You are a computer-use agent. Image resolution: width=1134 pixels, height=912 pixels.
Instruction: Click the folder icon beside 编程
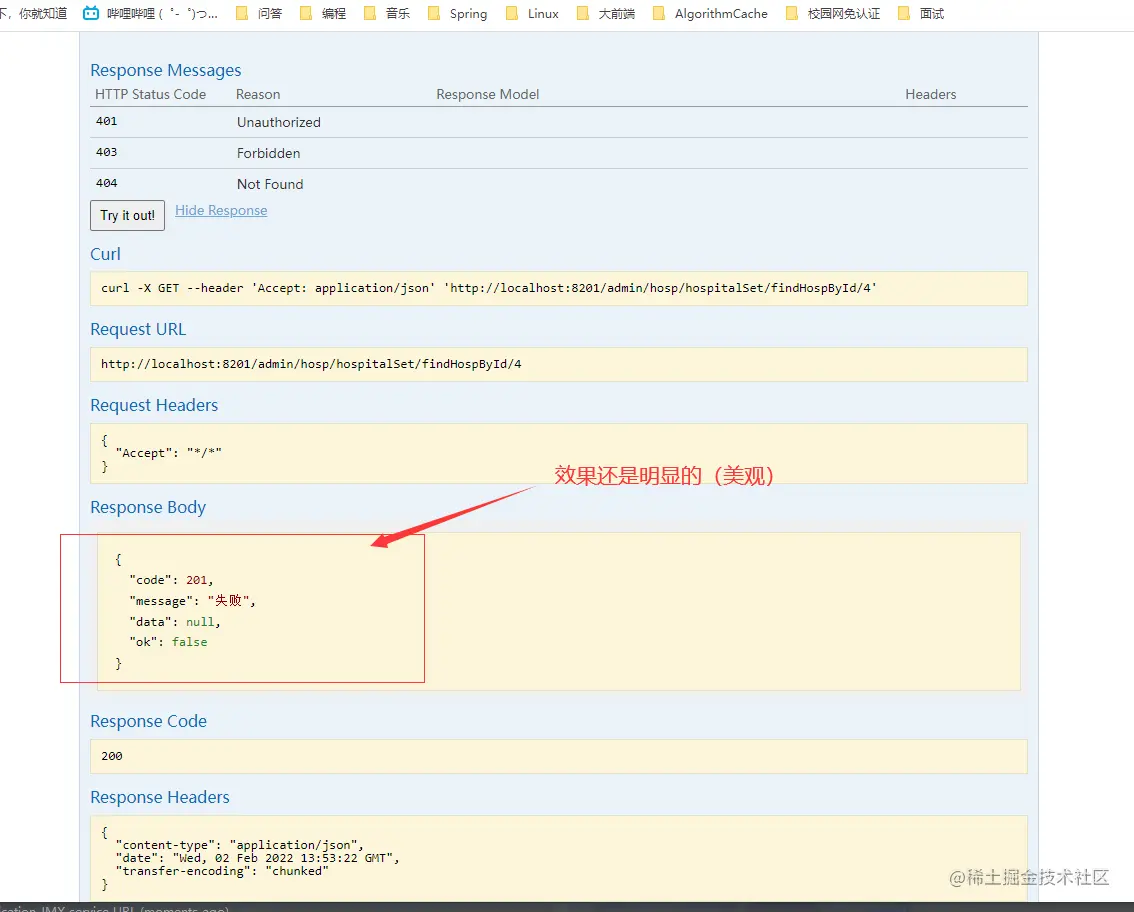(306, 13)
